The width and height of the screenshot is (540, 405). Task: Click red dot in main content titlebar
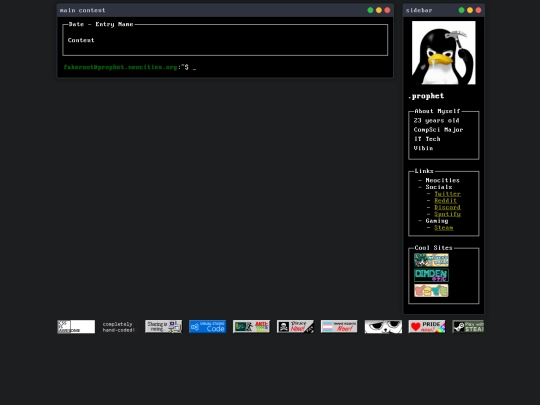tap(387, 10)
